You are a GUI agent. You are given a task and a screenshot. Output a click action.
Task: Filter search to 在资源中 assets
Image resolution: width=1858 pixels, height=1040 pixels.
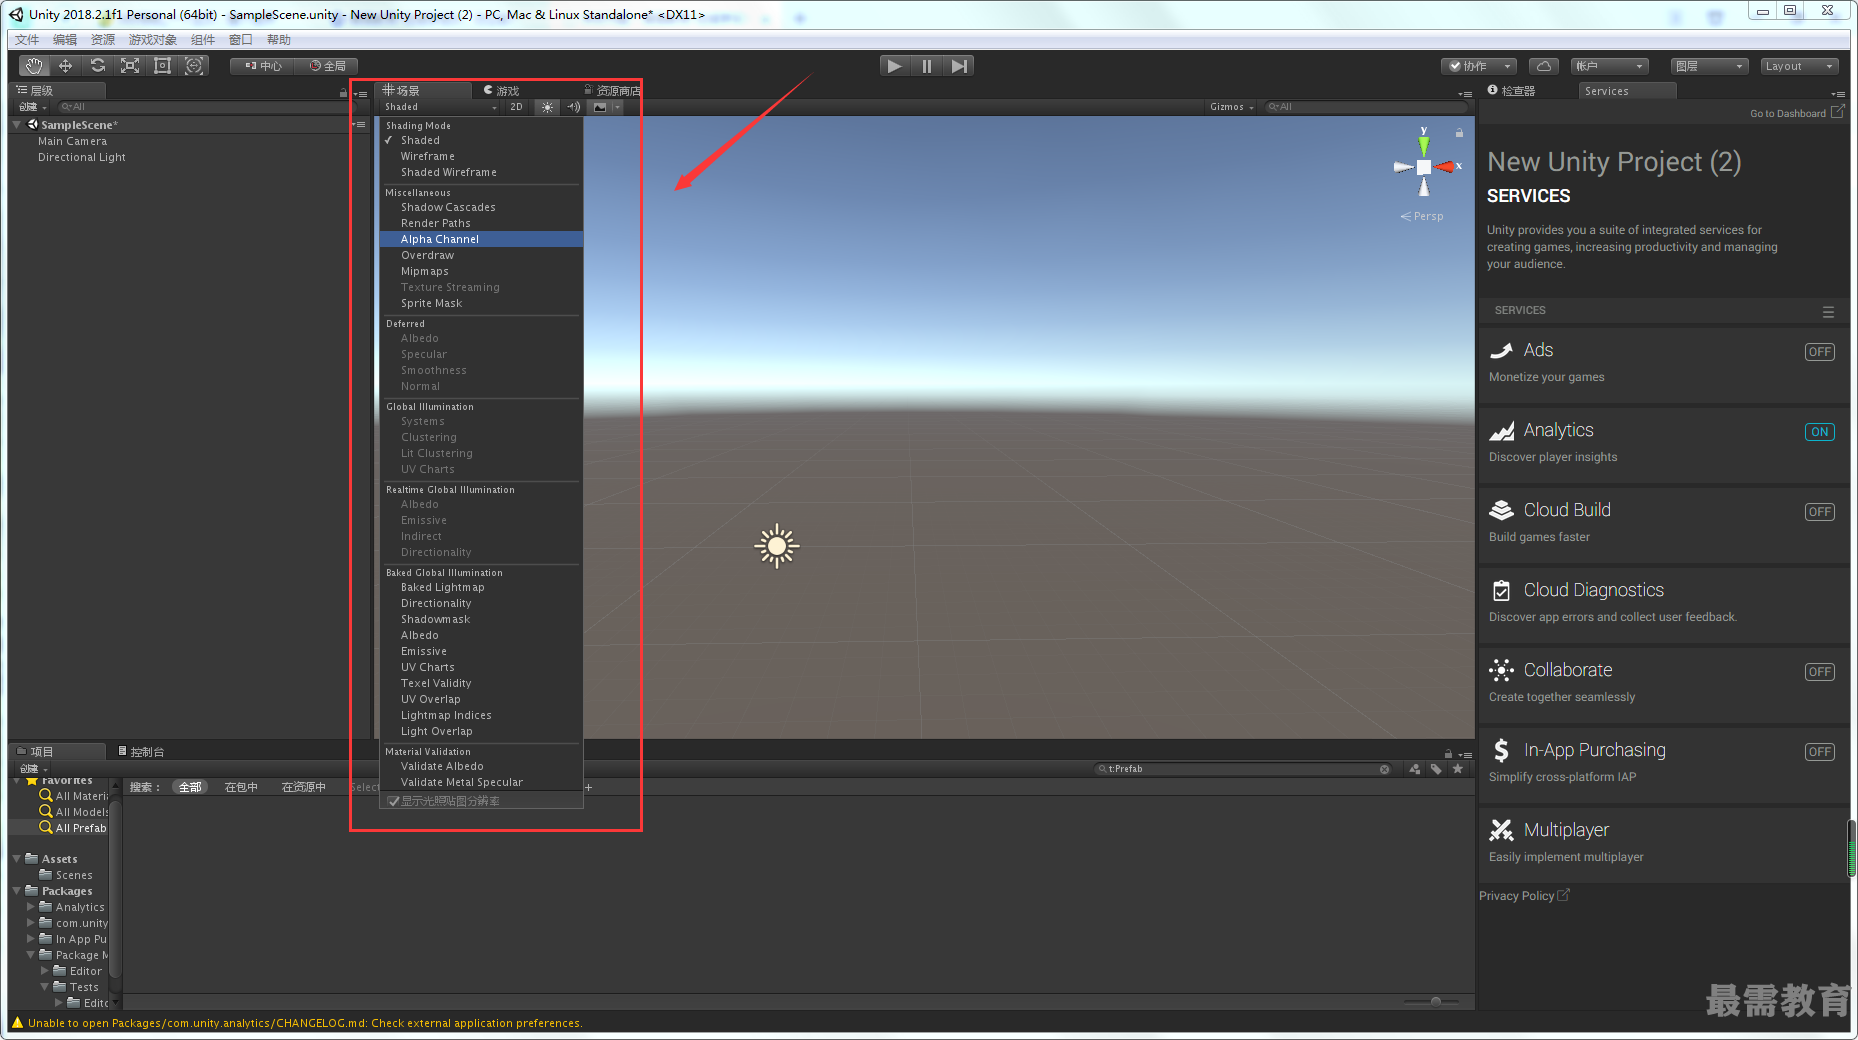pos(303,787)
